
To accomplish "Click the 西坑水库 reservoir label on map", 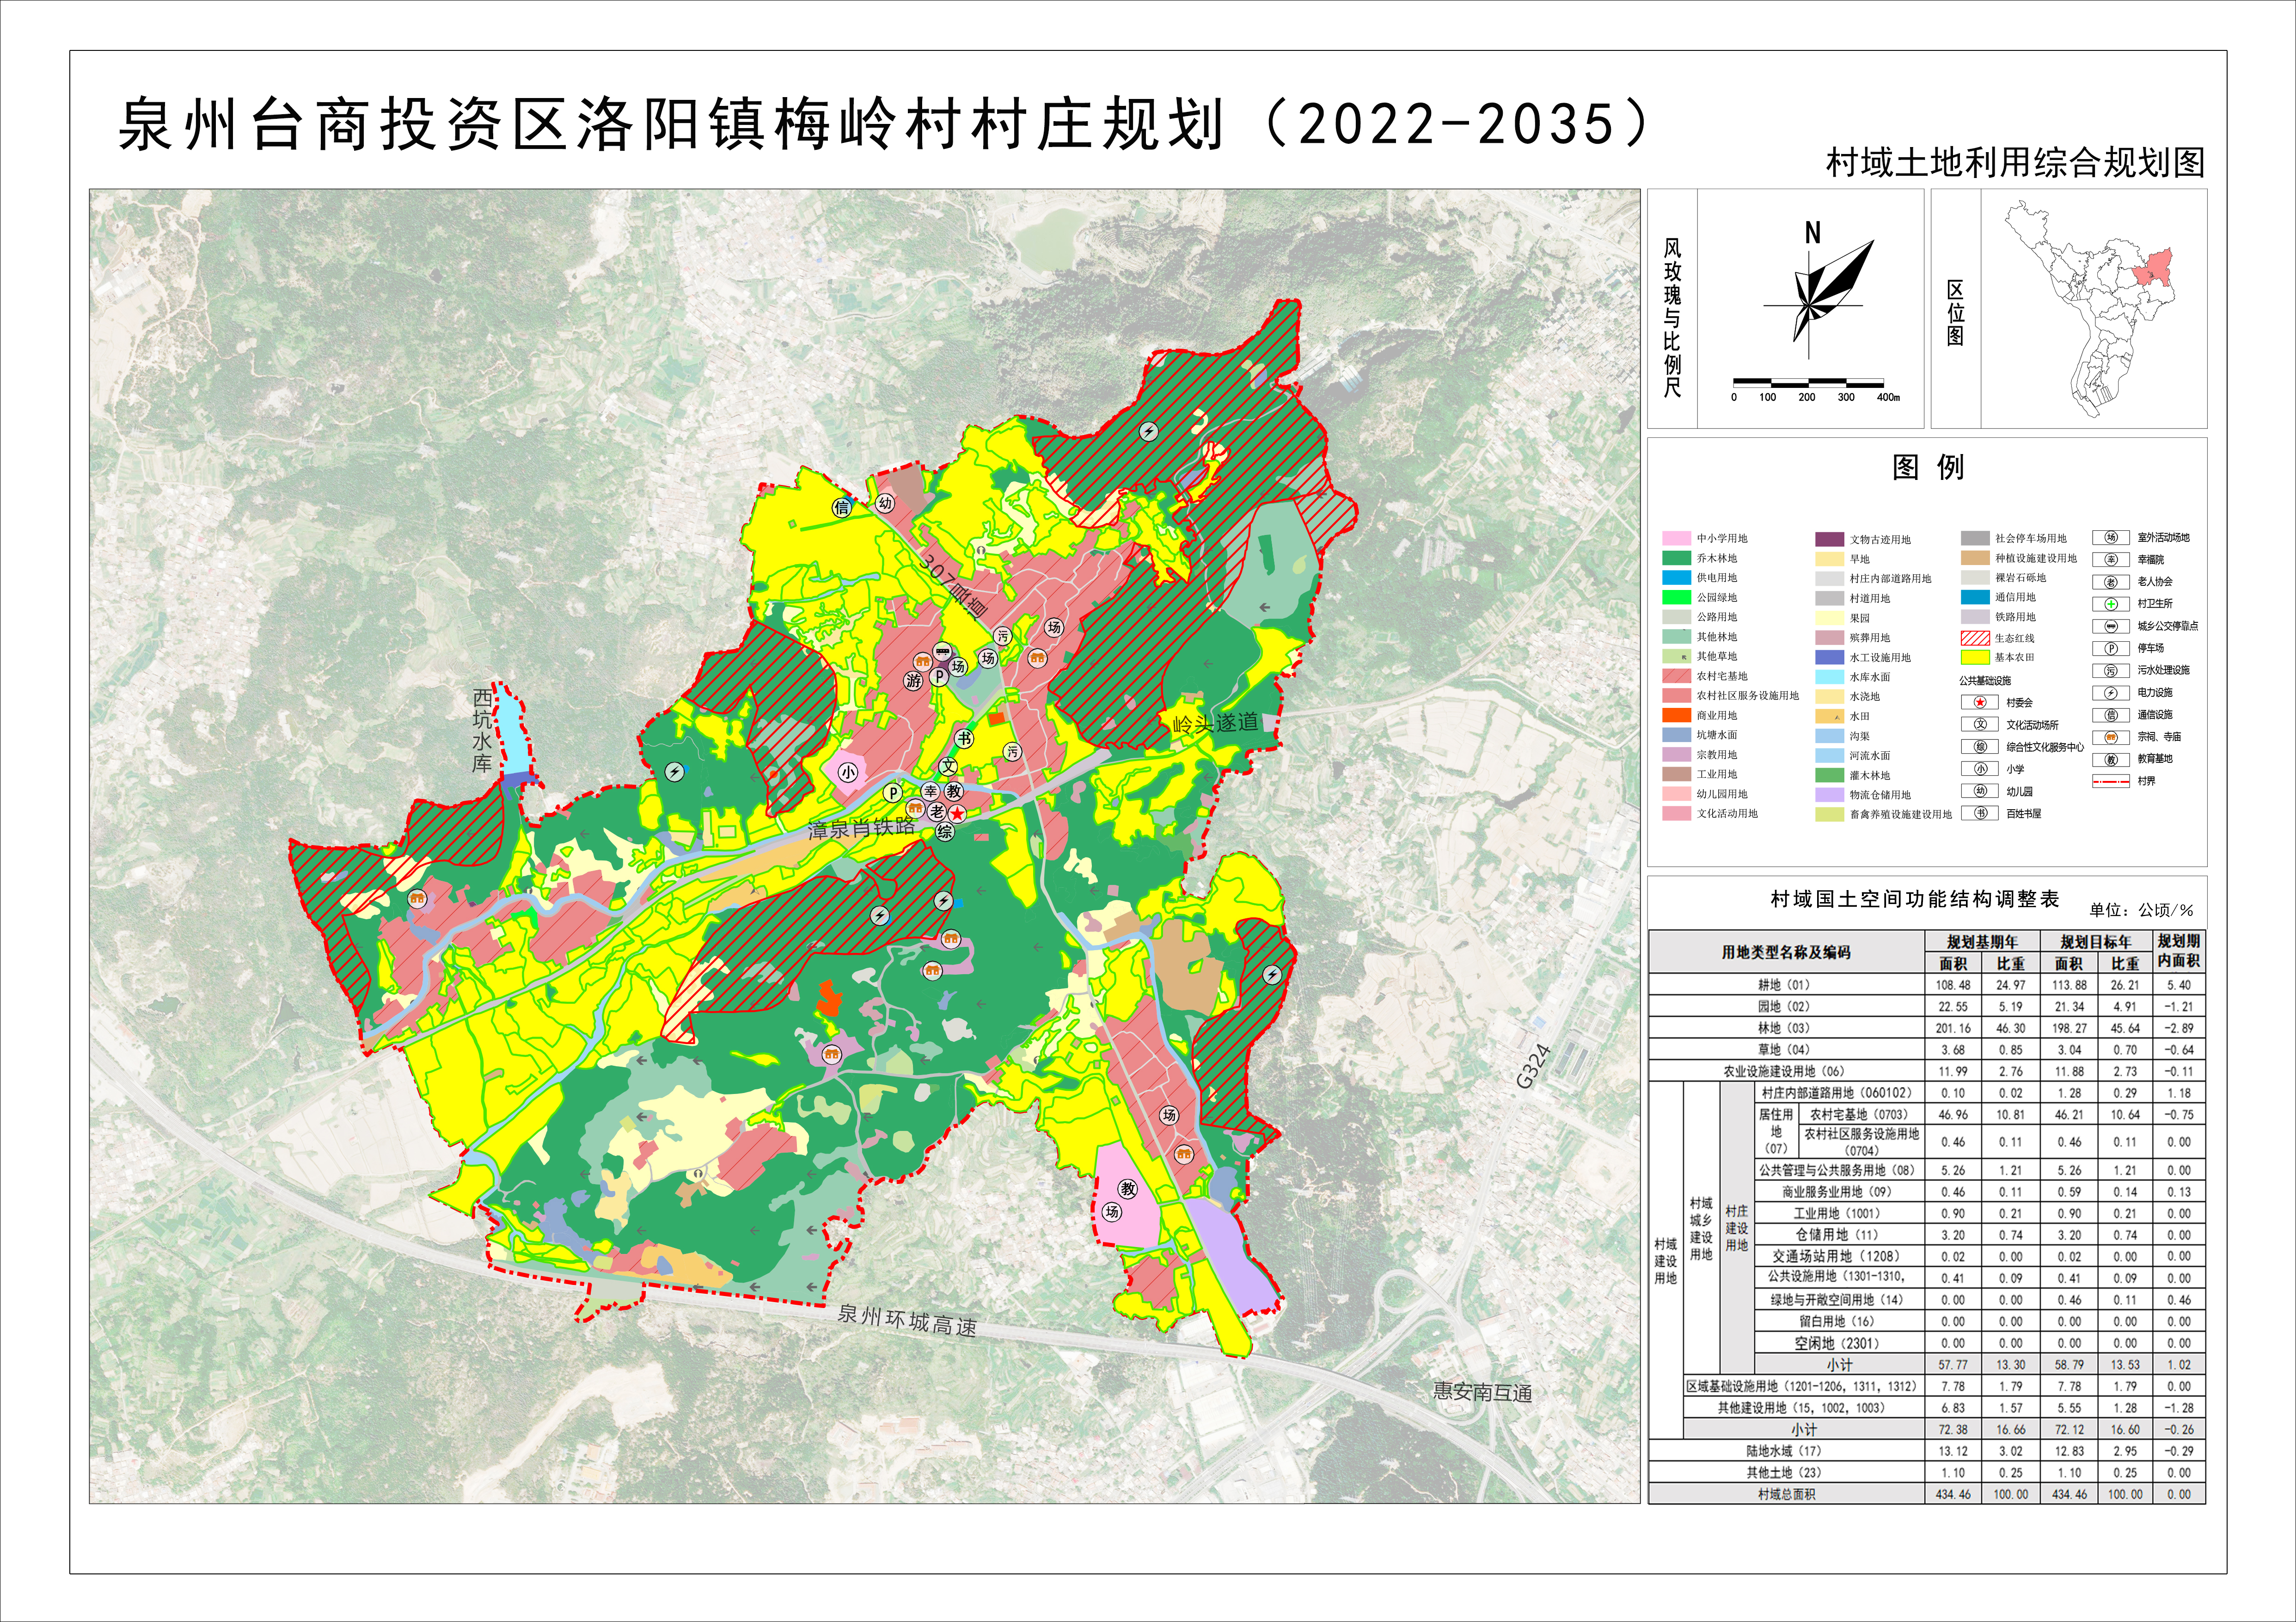I will (483, 730).
